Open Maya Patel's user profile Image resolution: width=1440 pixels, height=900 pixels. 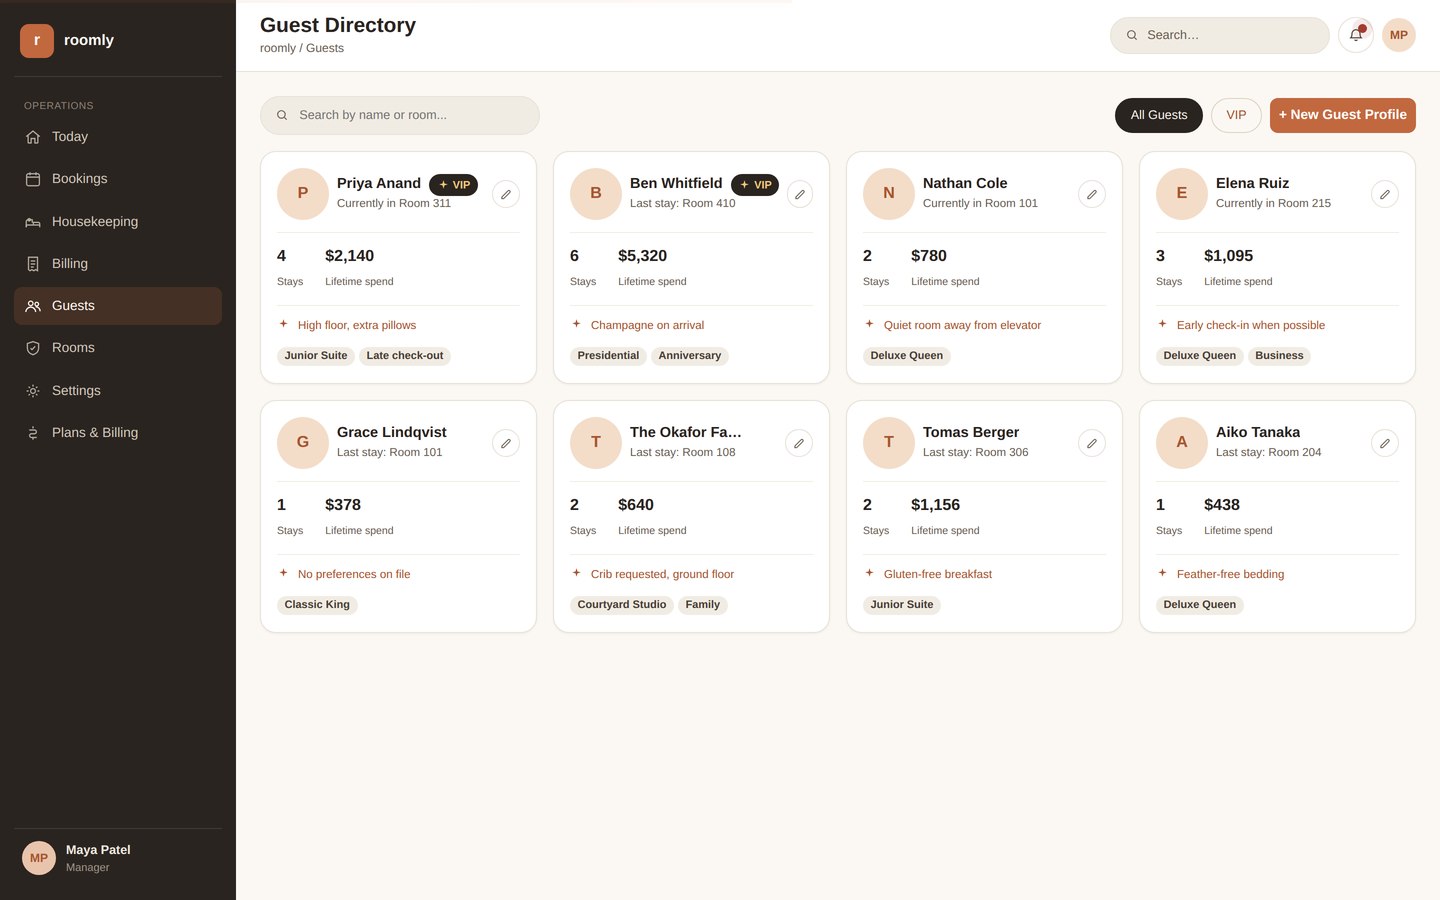tap(118, 858)
